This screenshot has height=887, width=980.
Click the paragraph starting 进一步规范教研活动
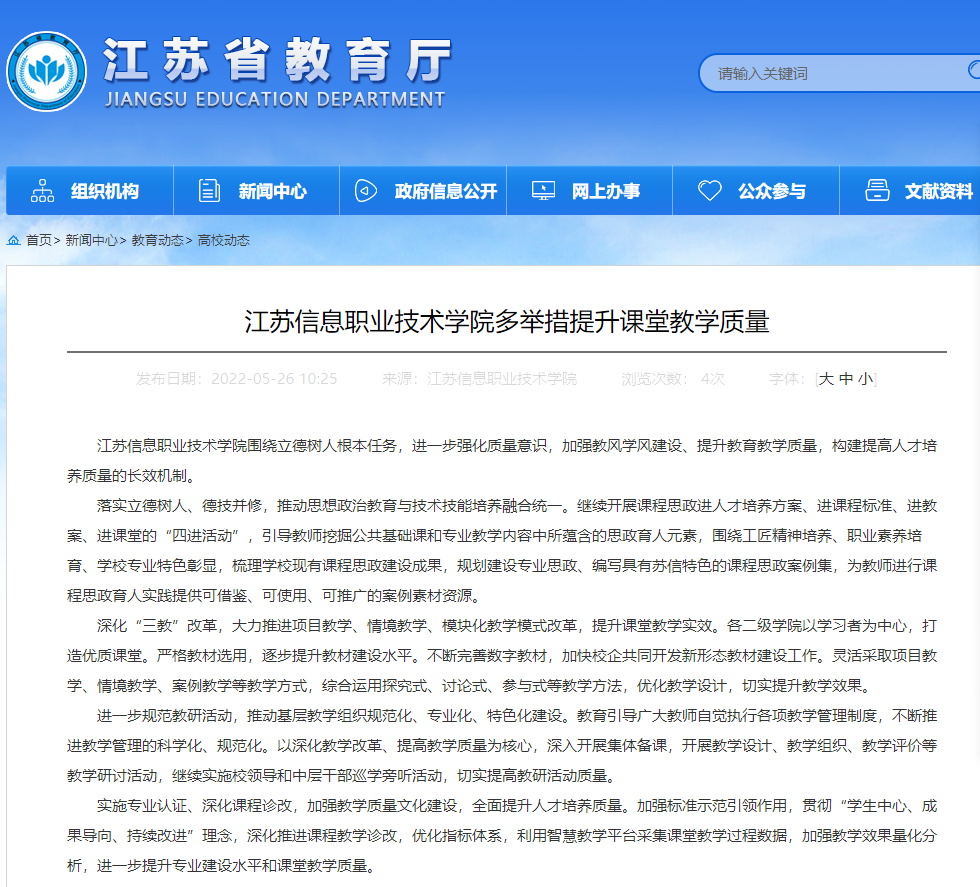502,746
